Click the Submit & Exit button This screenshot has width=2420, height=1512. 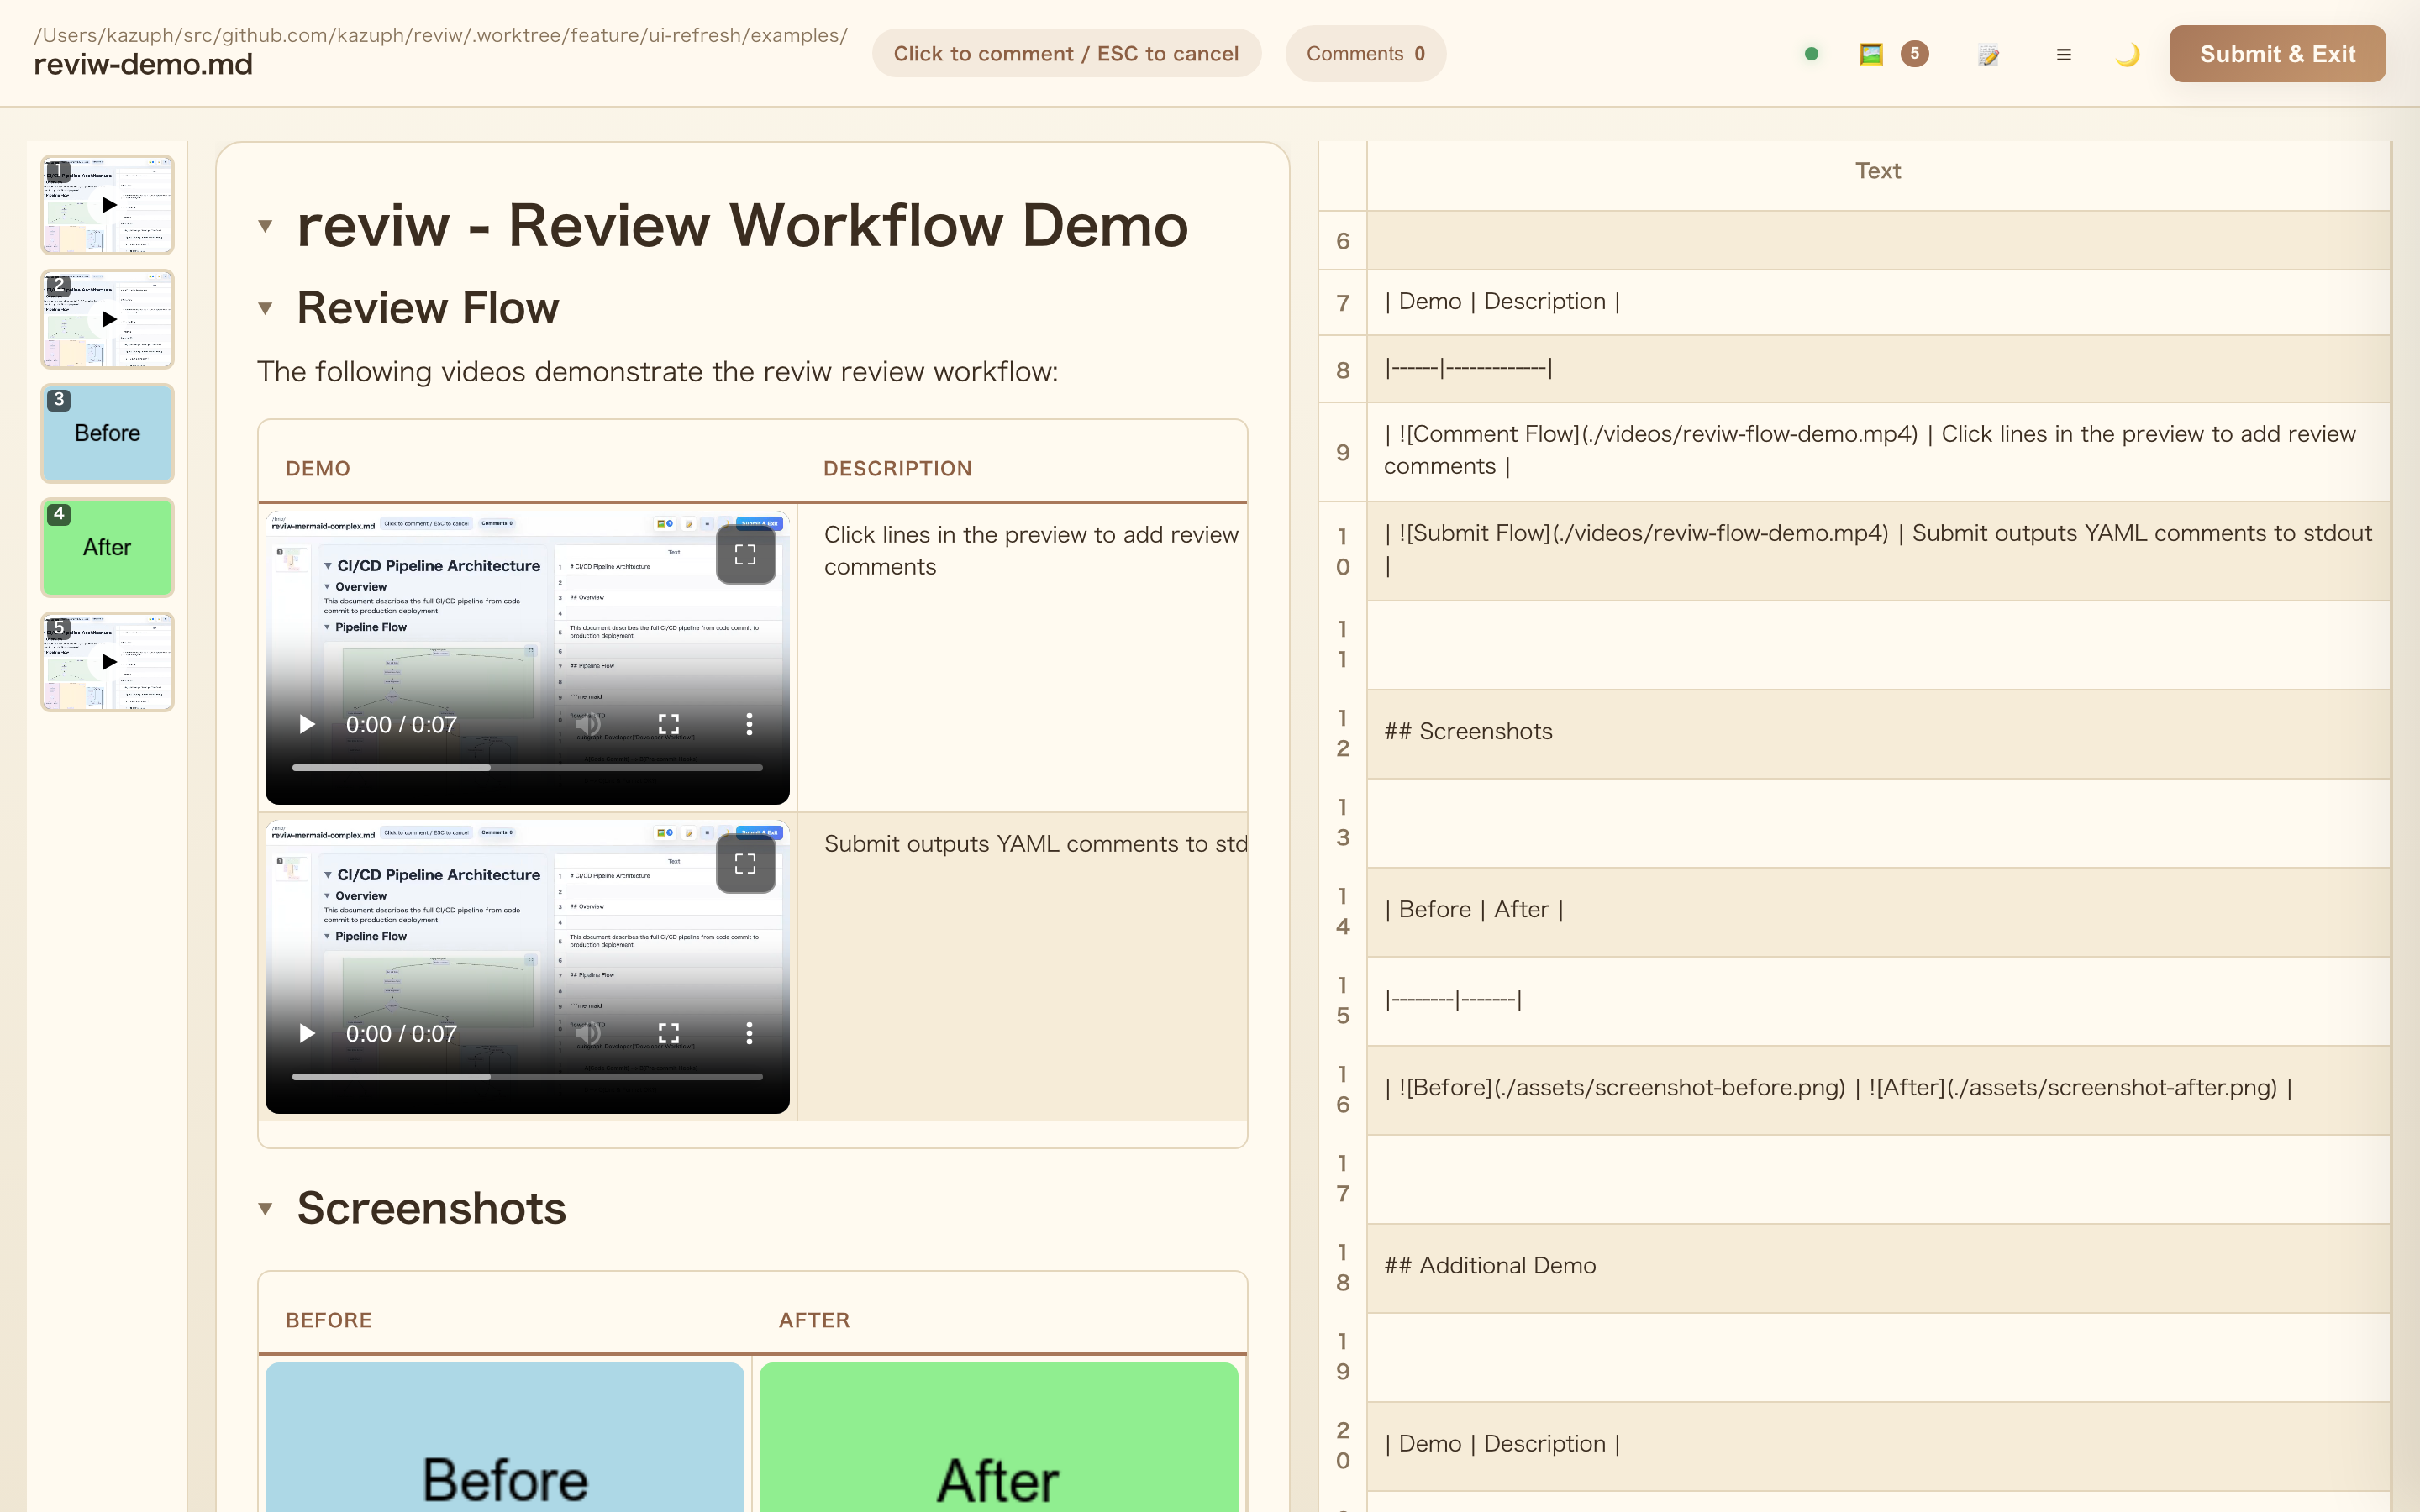[2277, 54]
